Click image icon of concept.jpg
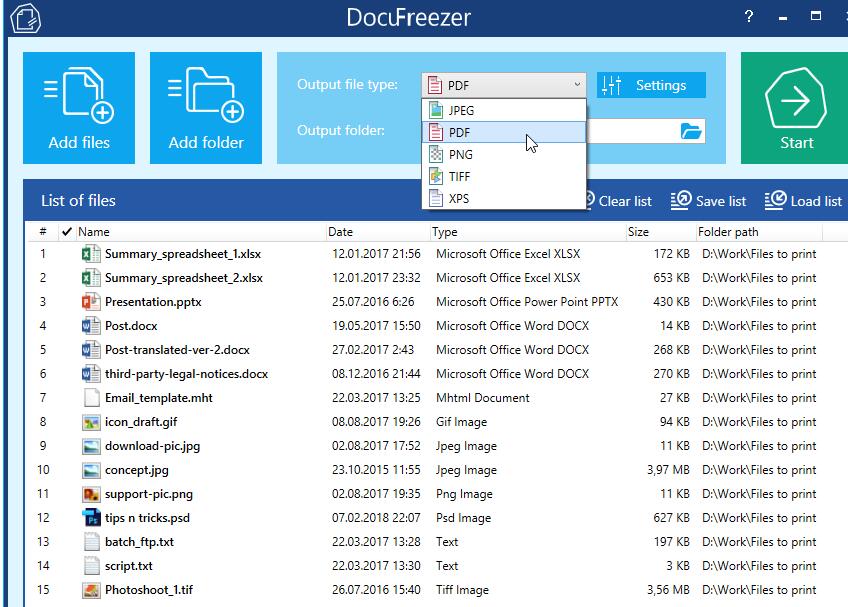The image size is (848, 607). (91, 470)
